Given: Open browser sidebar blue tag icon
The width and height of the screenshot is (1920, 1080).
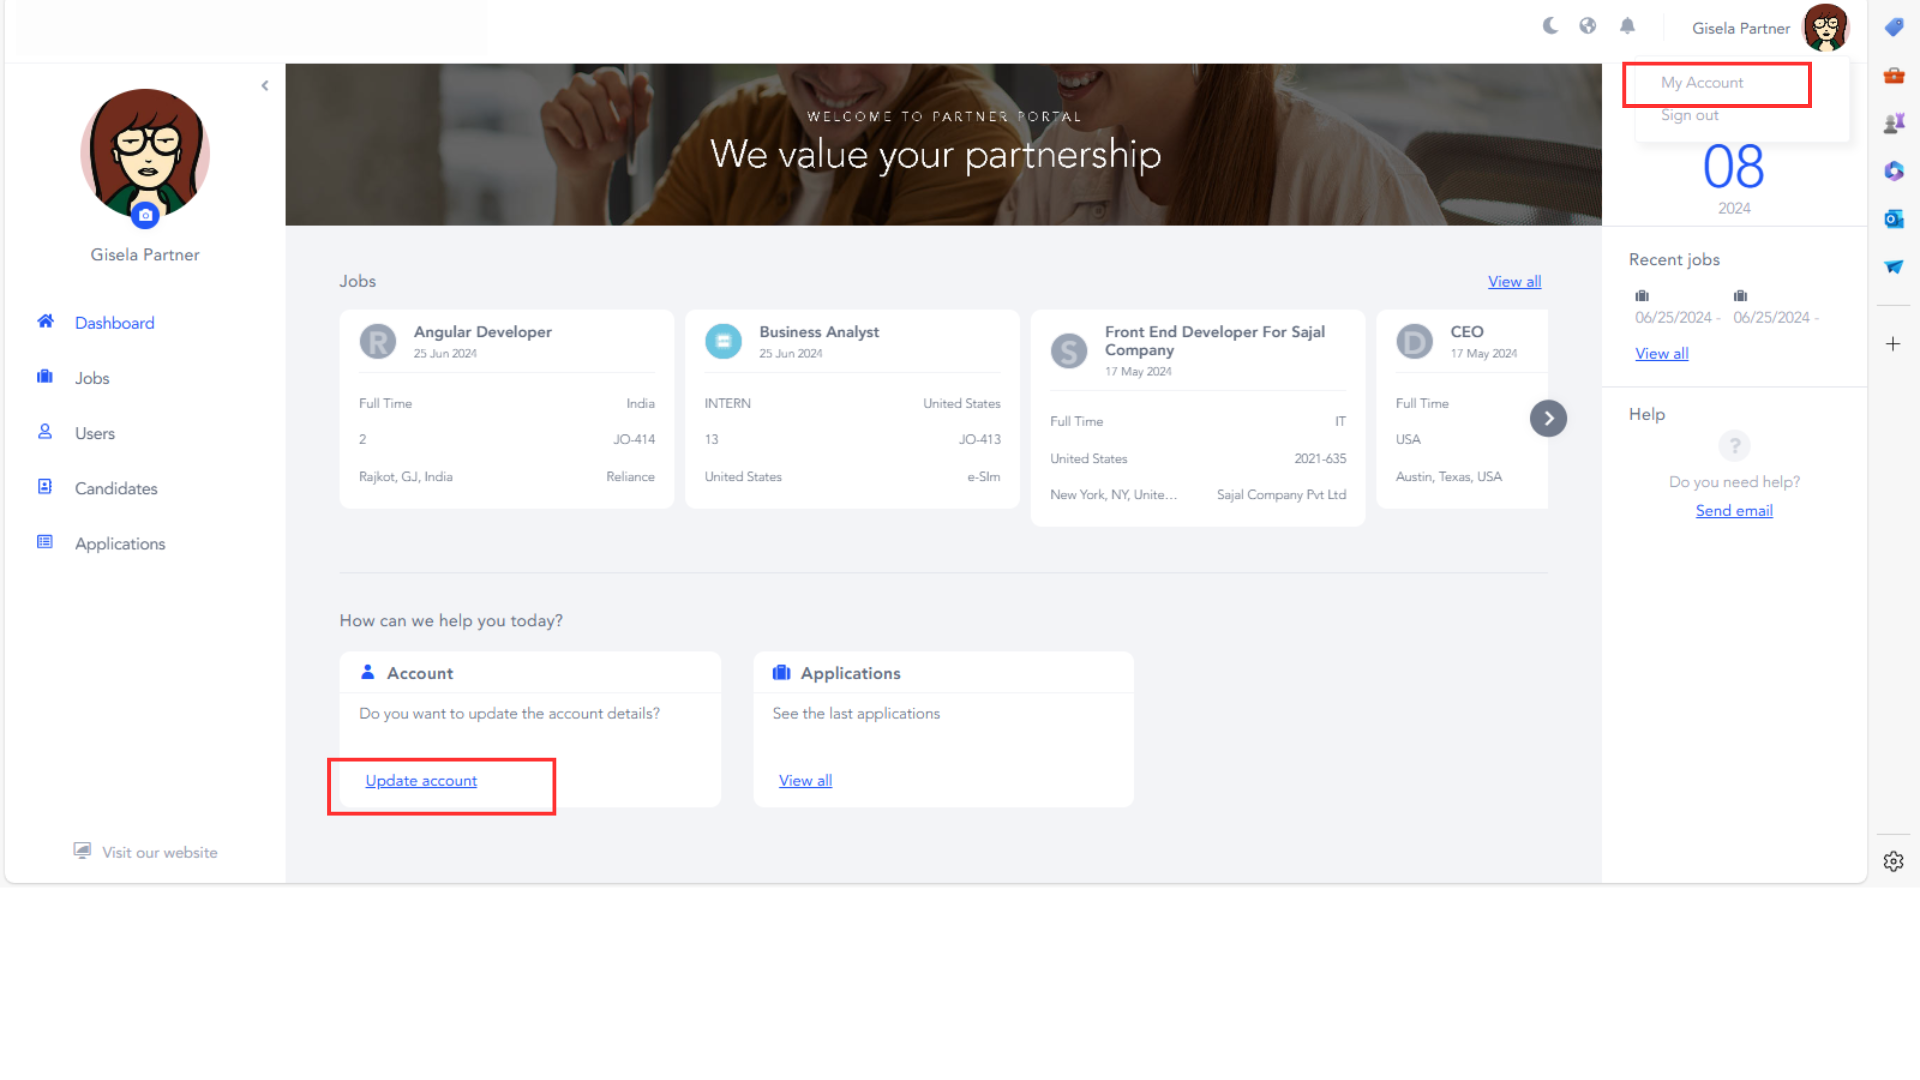Looking at the screenshot, I should tap(1894, 27).
